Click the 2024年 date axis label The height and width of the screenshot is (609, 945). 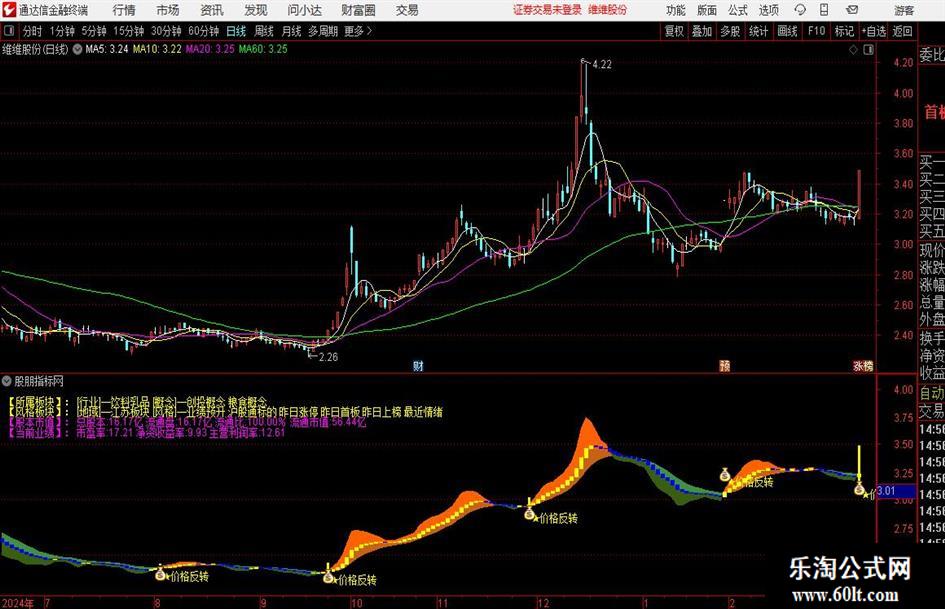point(17,603)
